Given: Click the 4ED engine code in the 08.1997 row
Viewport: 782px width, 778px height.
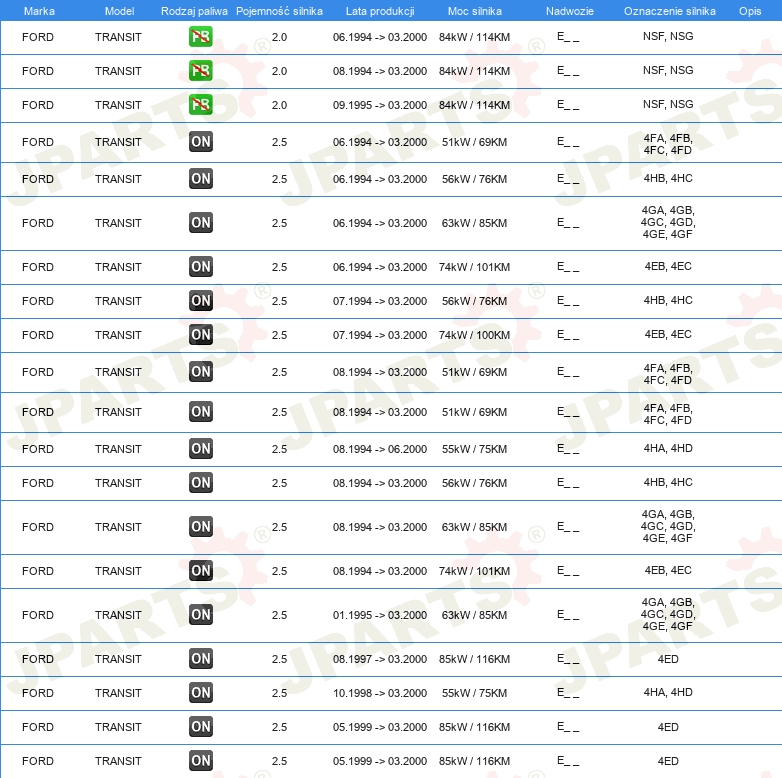Looking at the screenshot, I should click(668, 659).
